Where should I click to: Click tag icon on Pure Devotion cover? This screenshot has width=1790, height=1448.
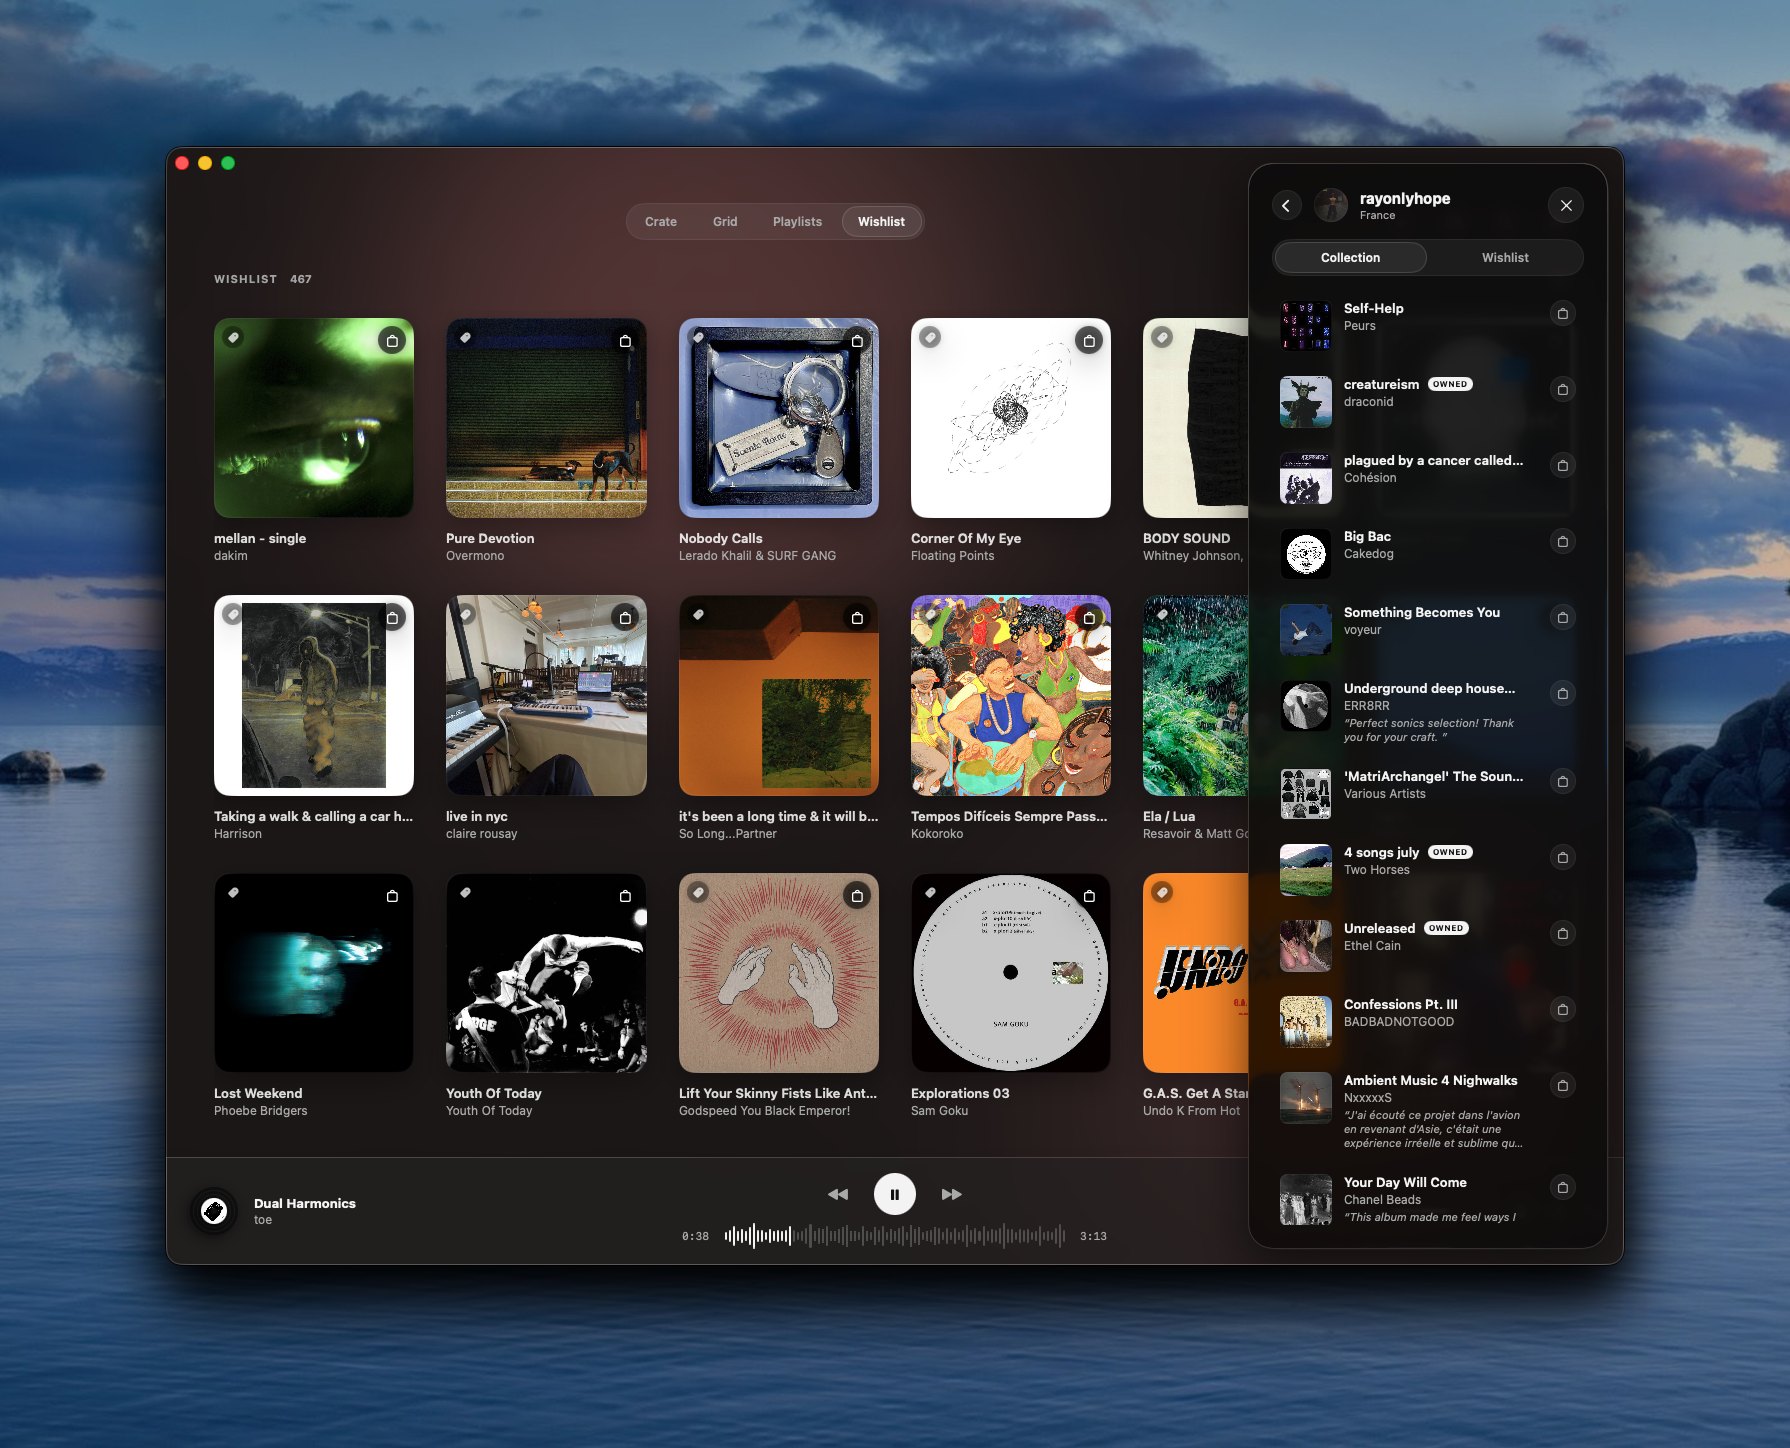pos(465,338)
